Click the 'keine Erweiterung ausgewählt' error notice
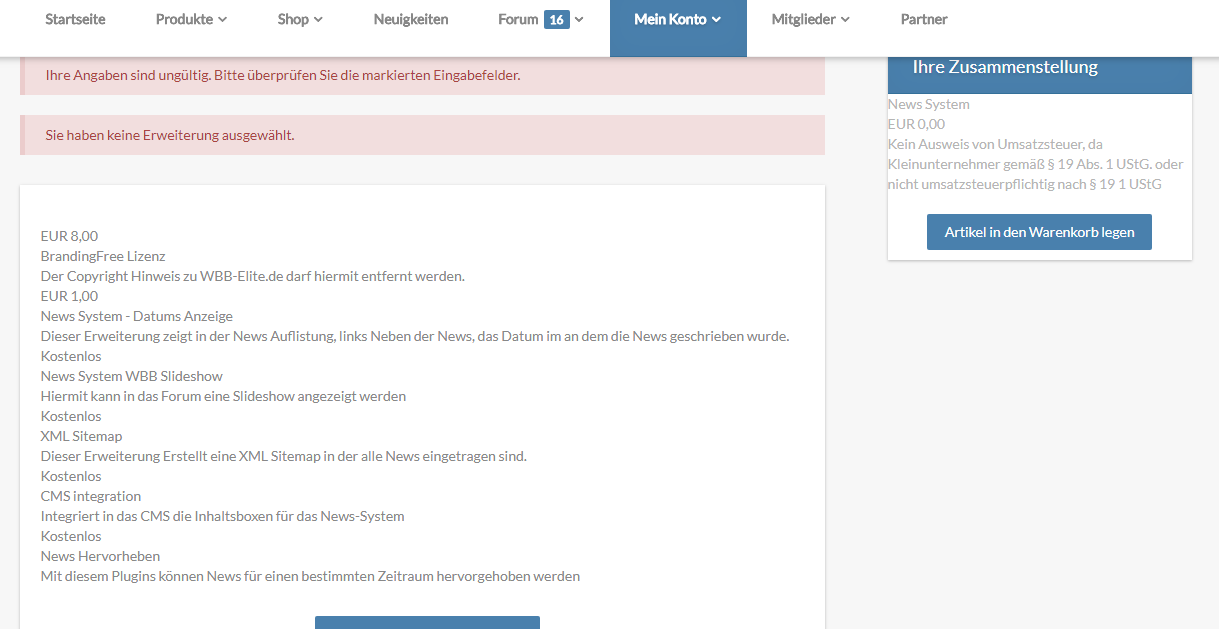Screen dimensions: 1219x629 (170, 135)
